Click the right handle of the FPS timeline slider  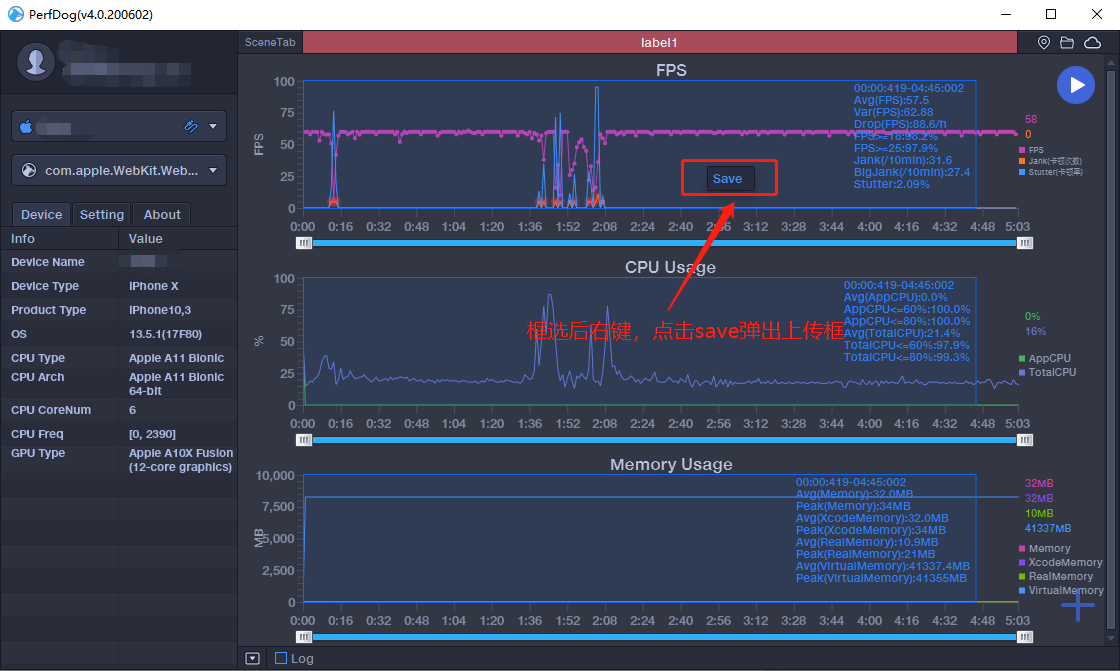1025,243
